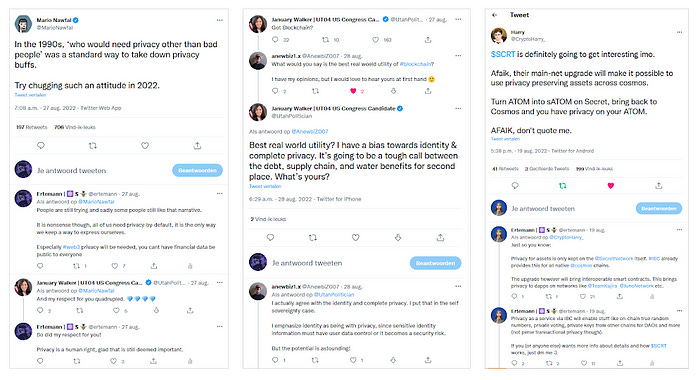This screenshot has width=700, height=380.
Task: Open Mario Nawfal's profile avatar
Action: click(x=23, y=24)
